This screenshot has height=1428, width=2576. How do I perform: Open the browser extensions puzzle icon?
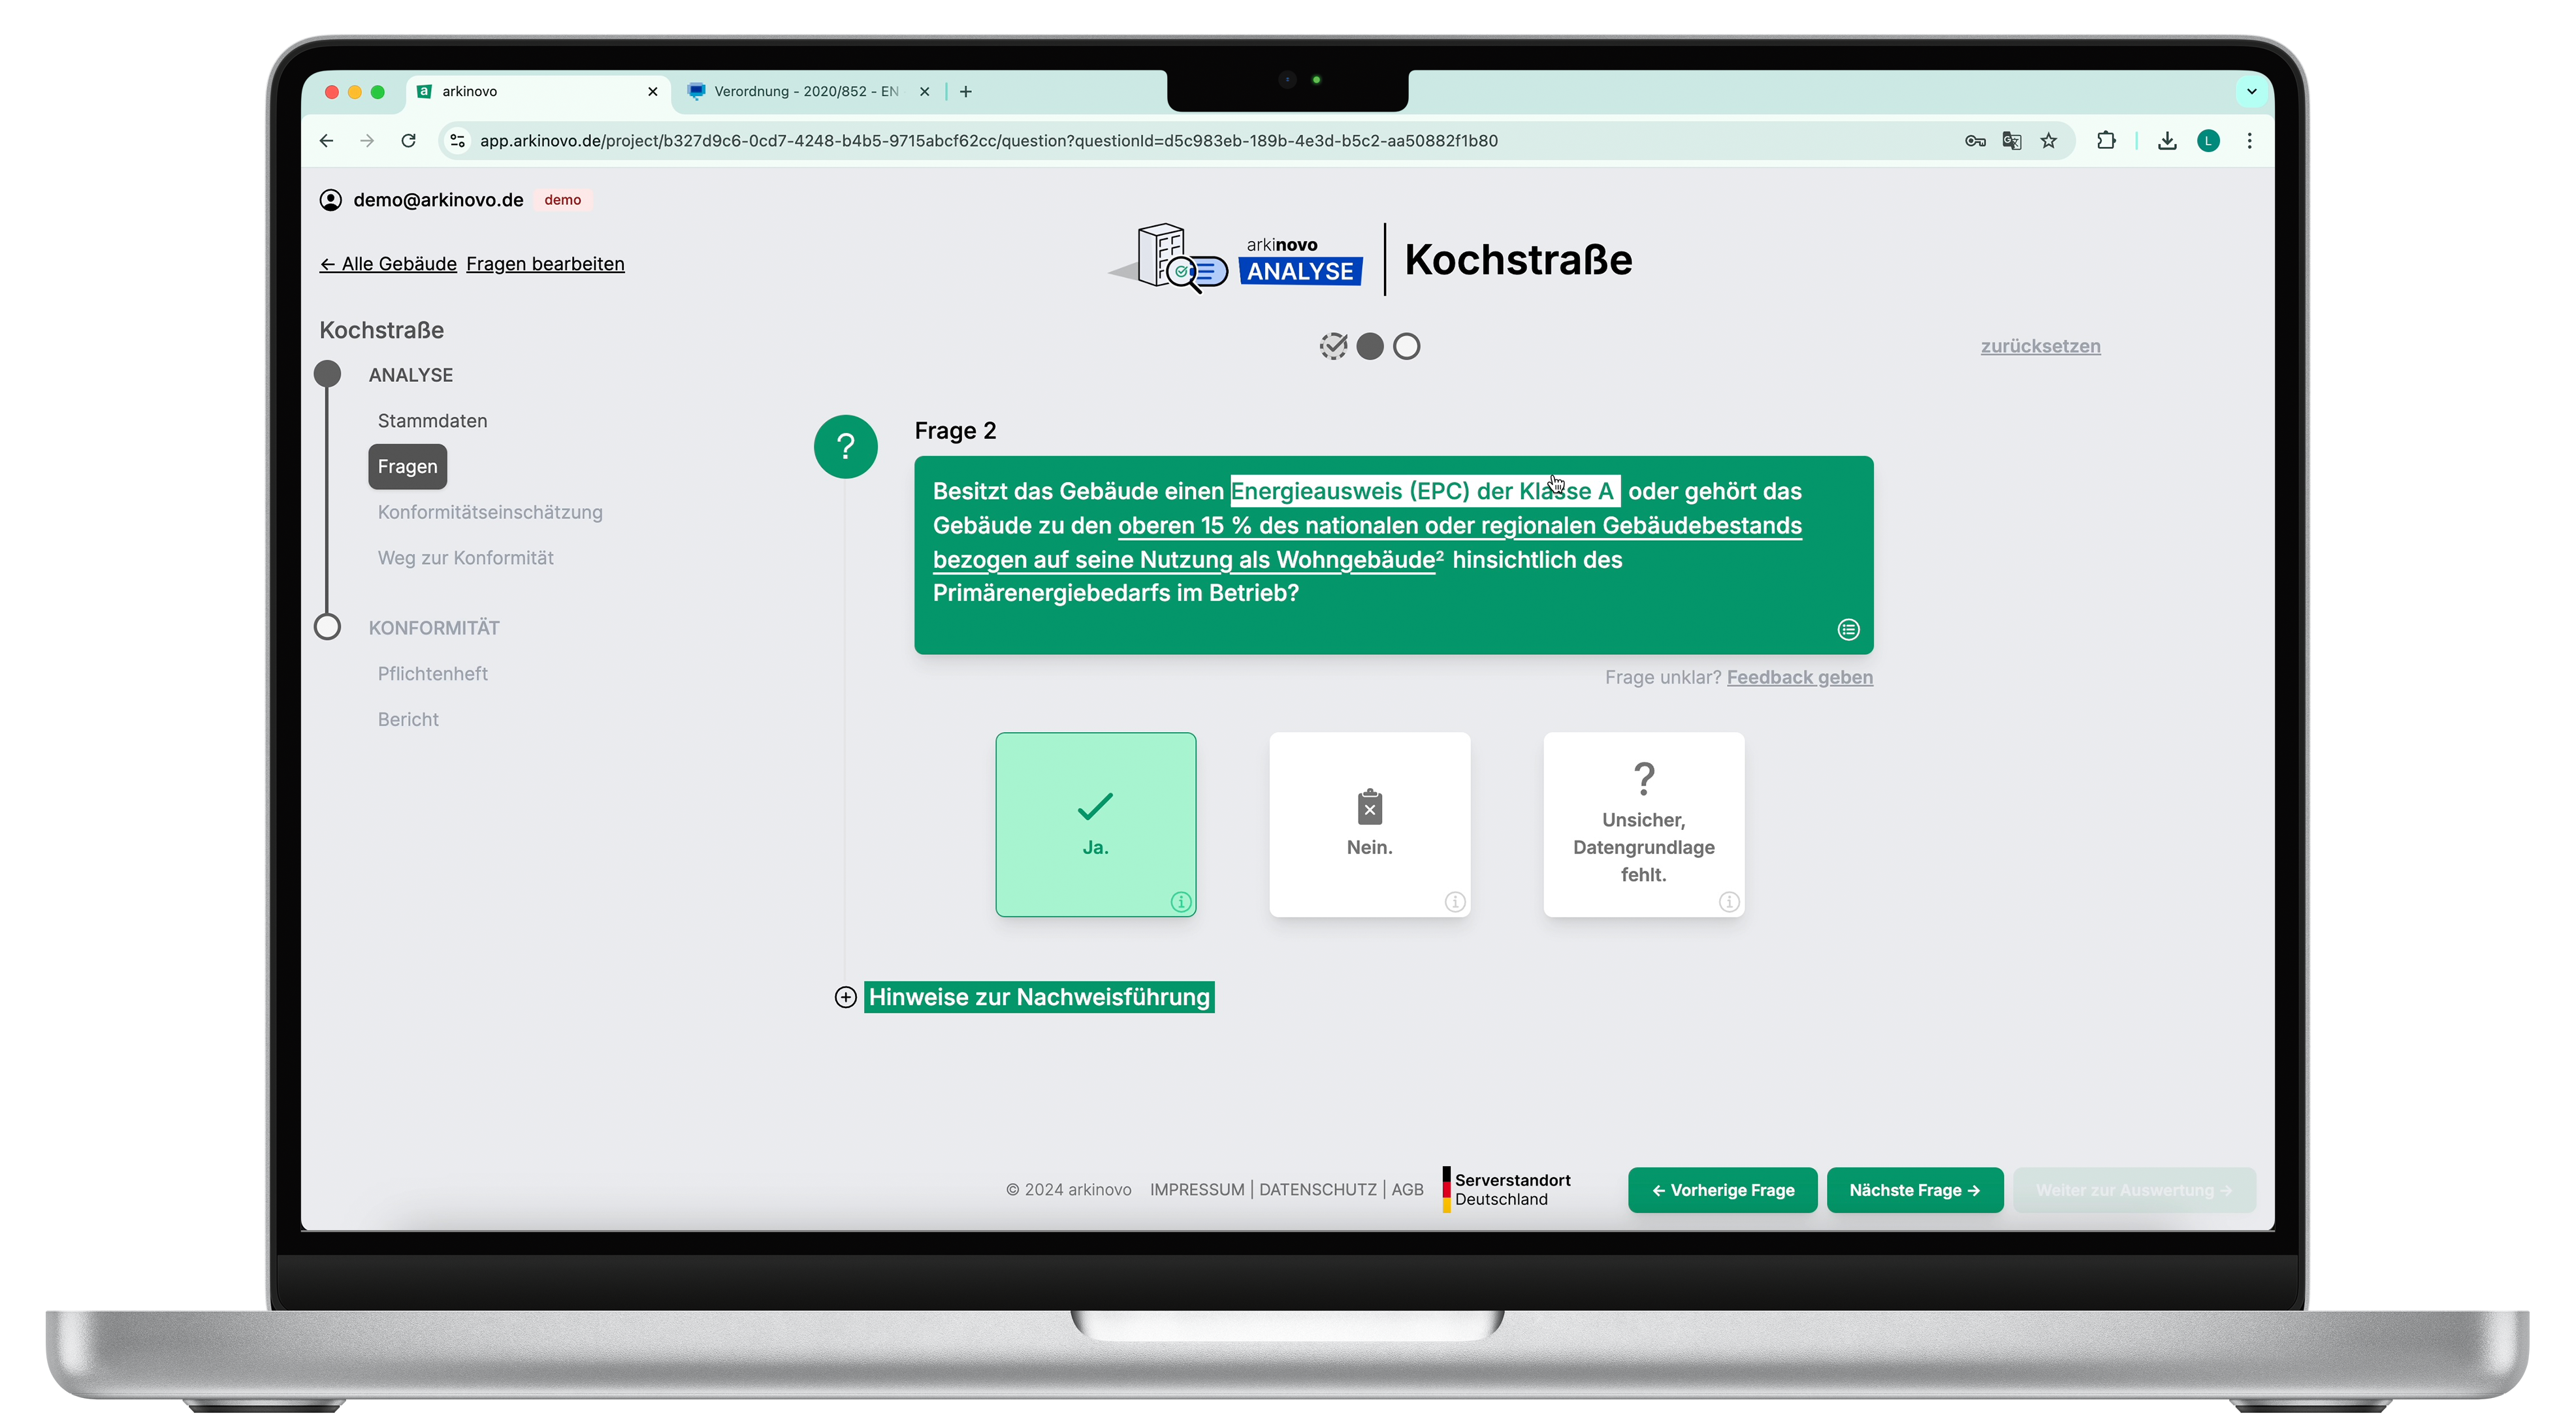pos(2106,141)
